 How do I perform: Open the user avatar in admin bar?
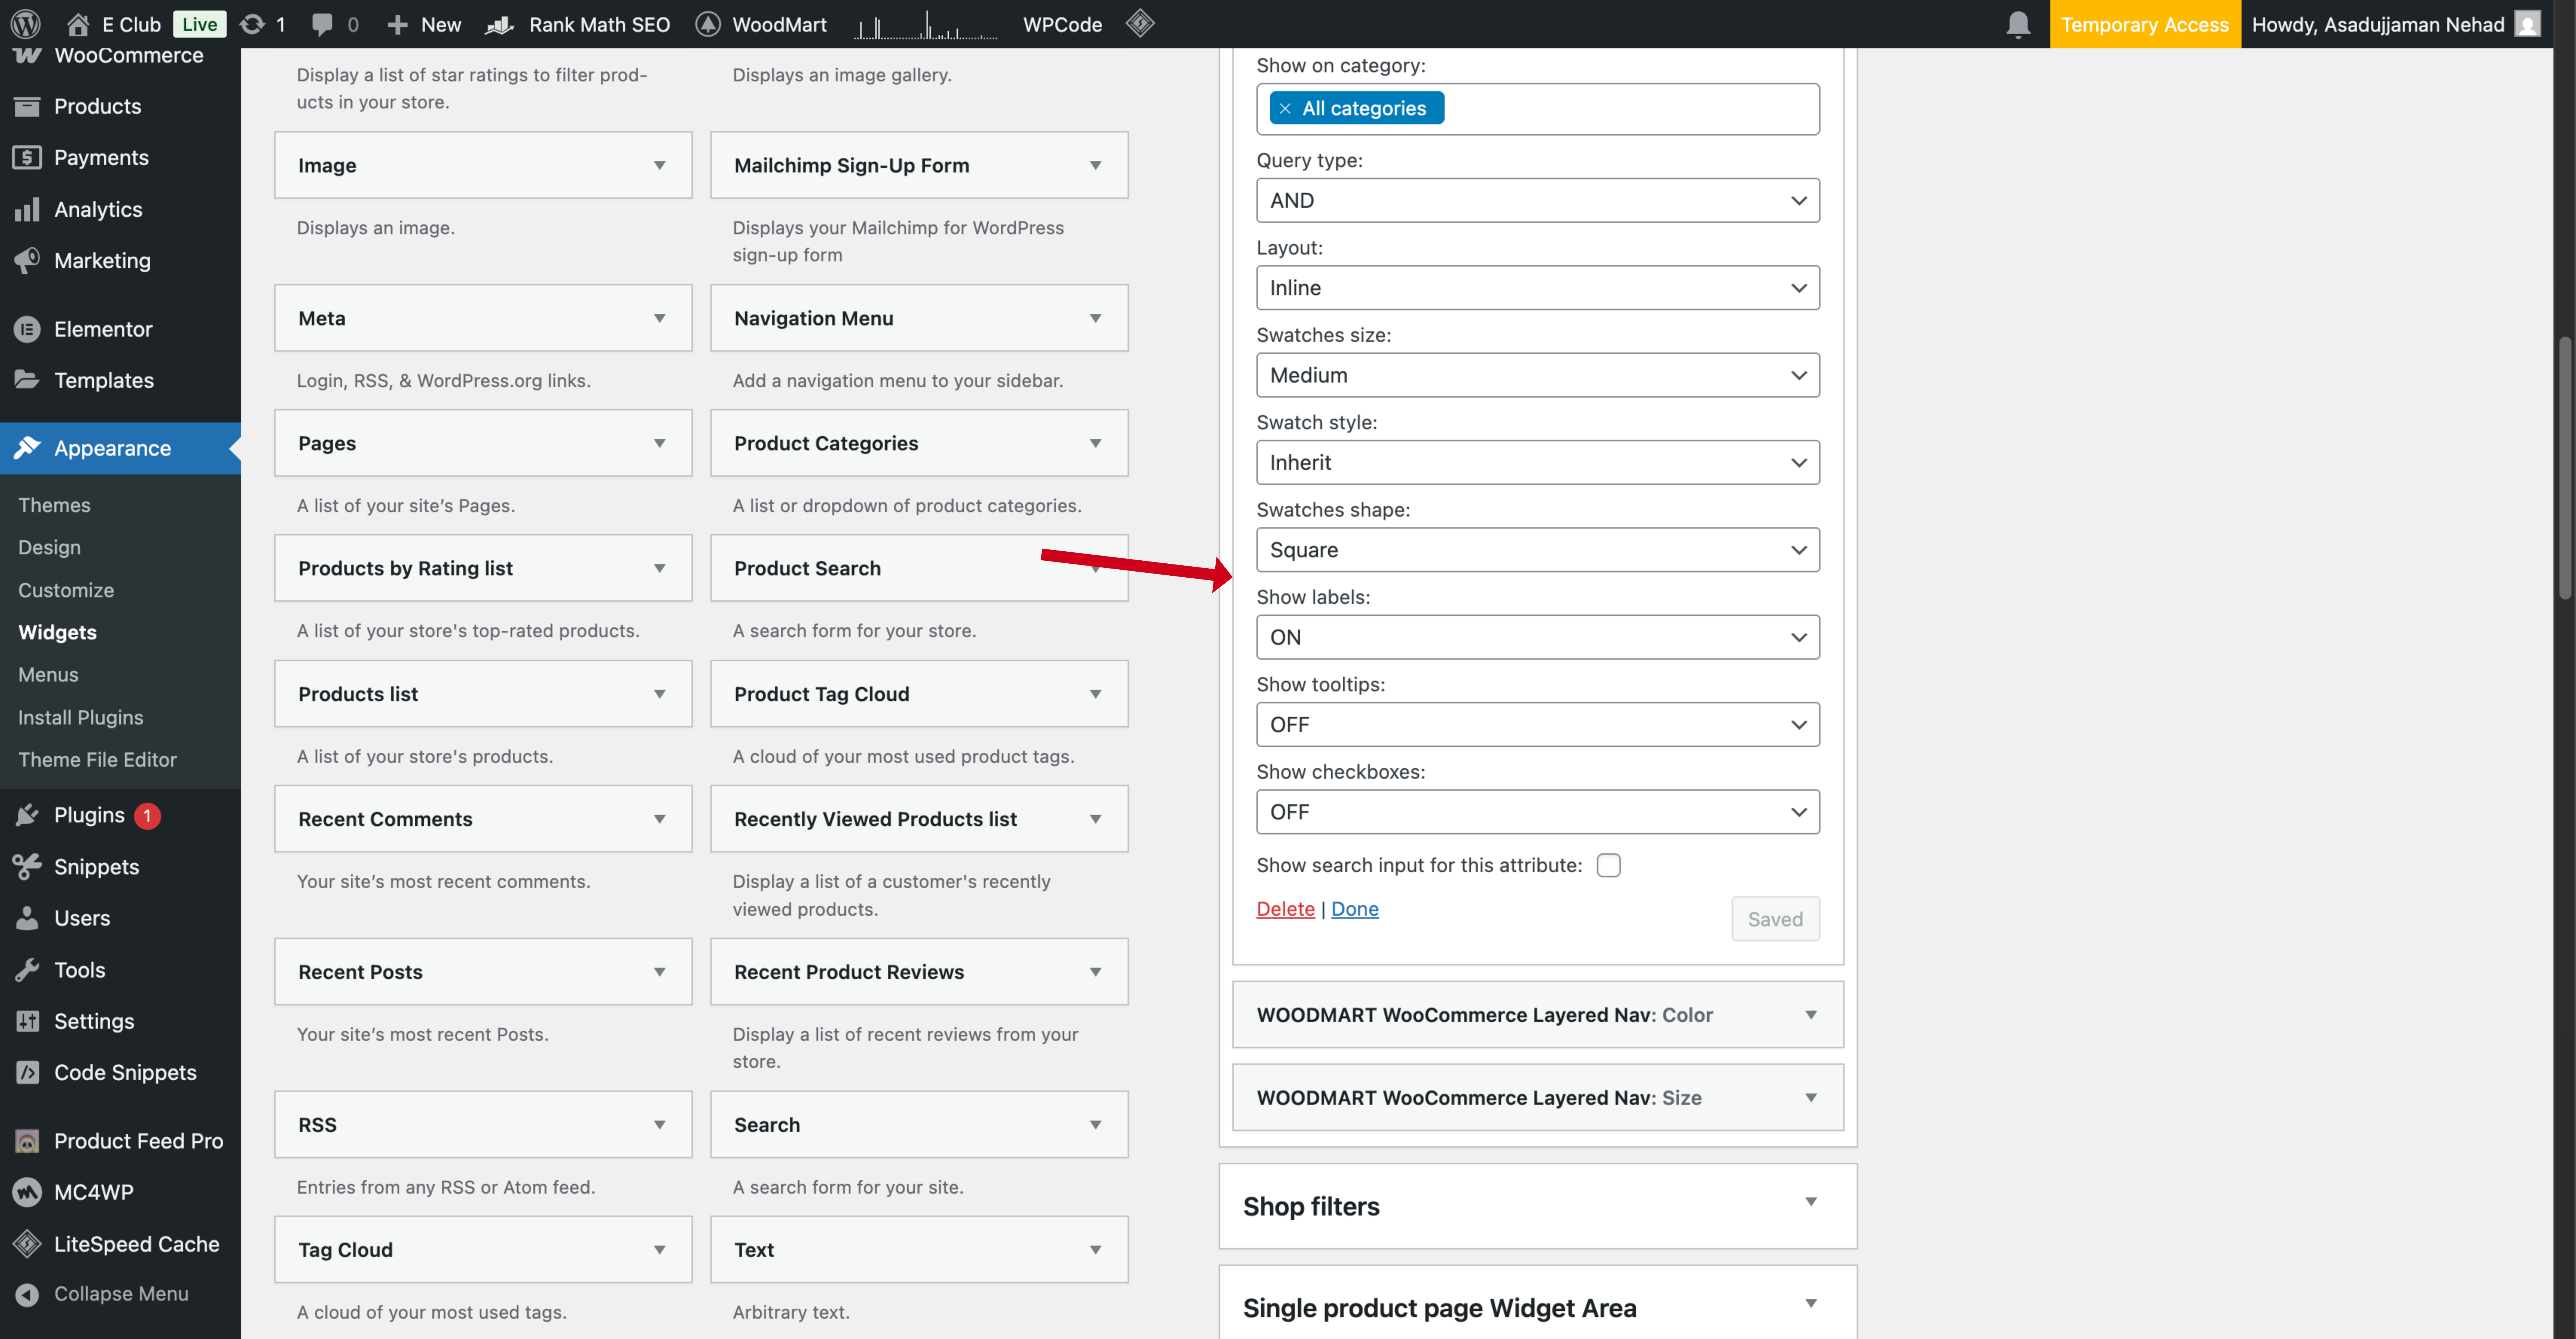(x=2527, y=24)
